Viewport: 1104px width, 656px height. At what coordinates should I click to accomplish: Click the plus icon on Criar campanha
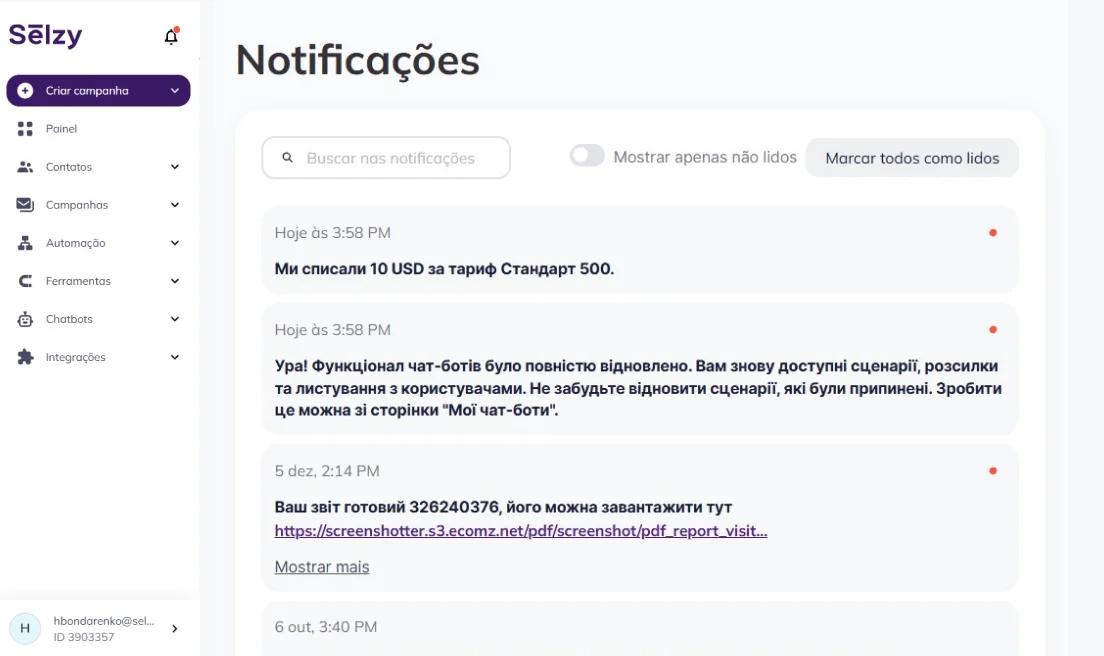26,91
